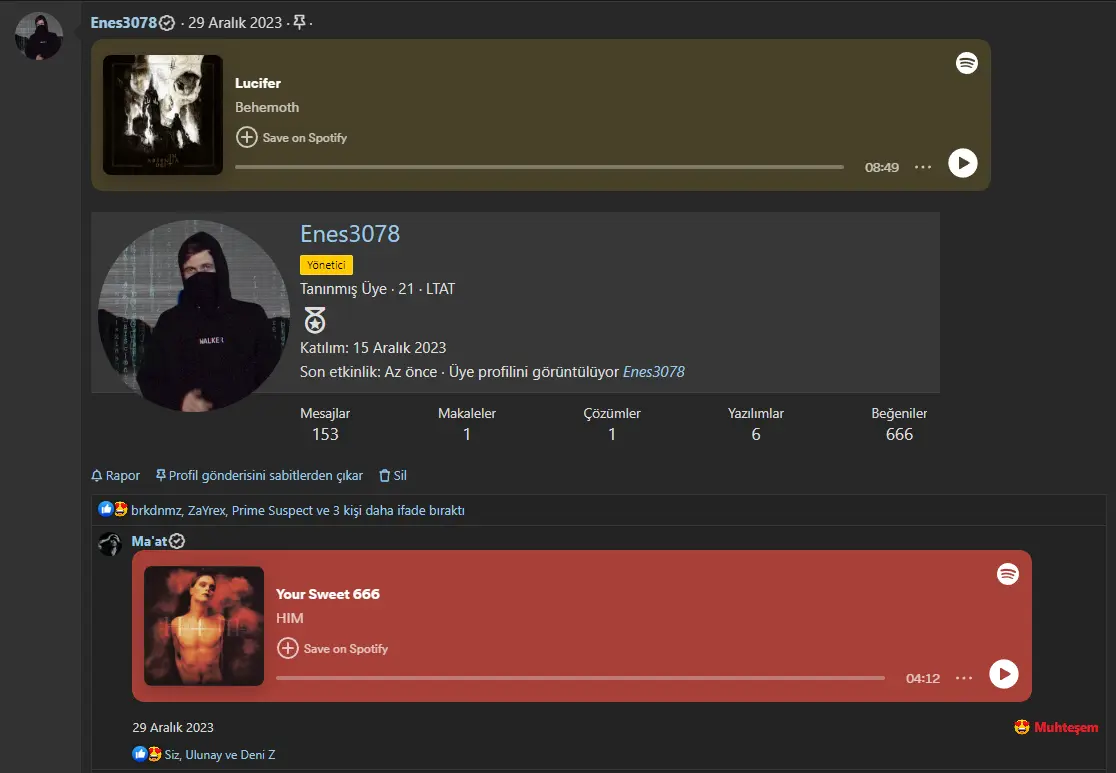Delete the post with Sil
1116x773 pixels.
(393, 475)
